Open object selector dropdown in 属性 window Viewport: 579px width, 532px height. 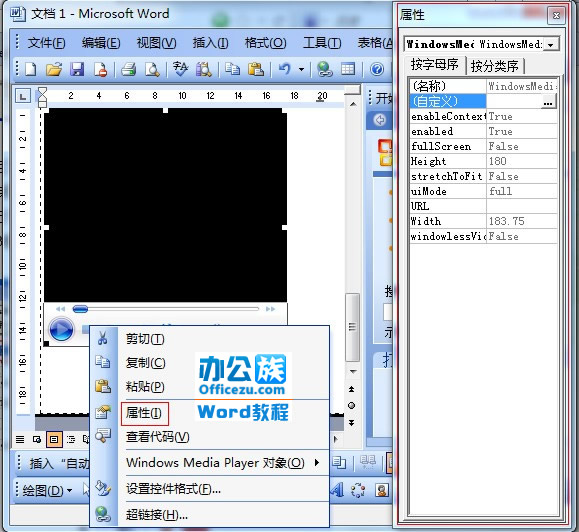pyautogui.click(x=551, y=45)
